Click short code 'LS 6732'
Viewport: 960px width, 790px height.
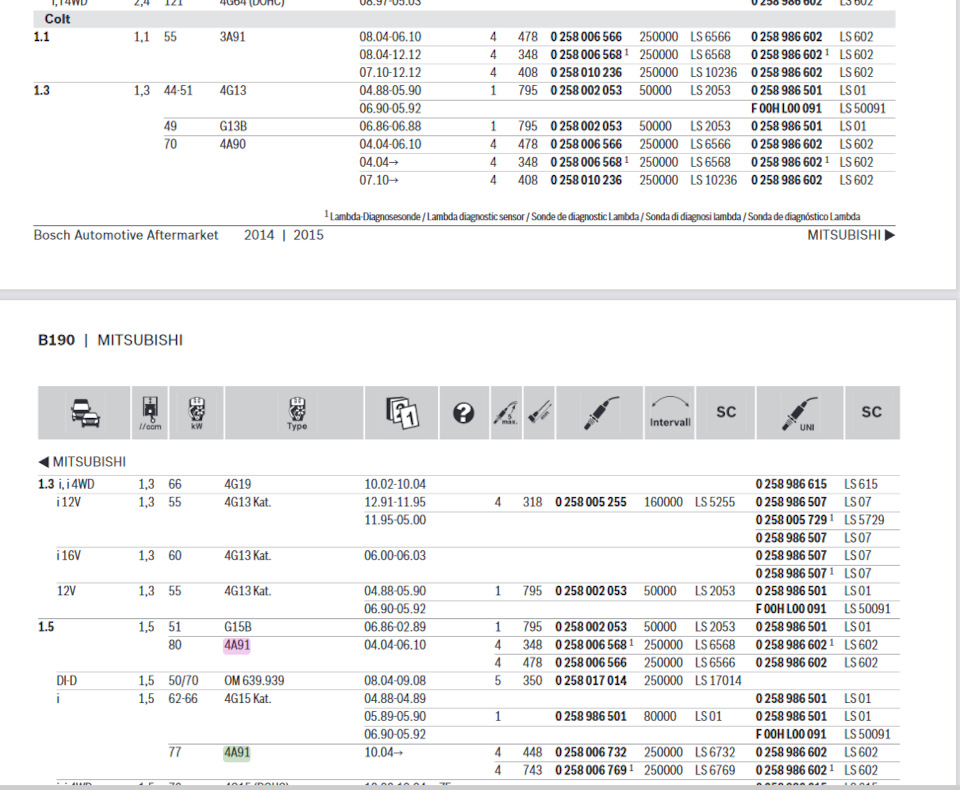(715, 753)
